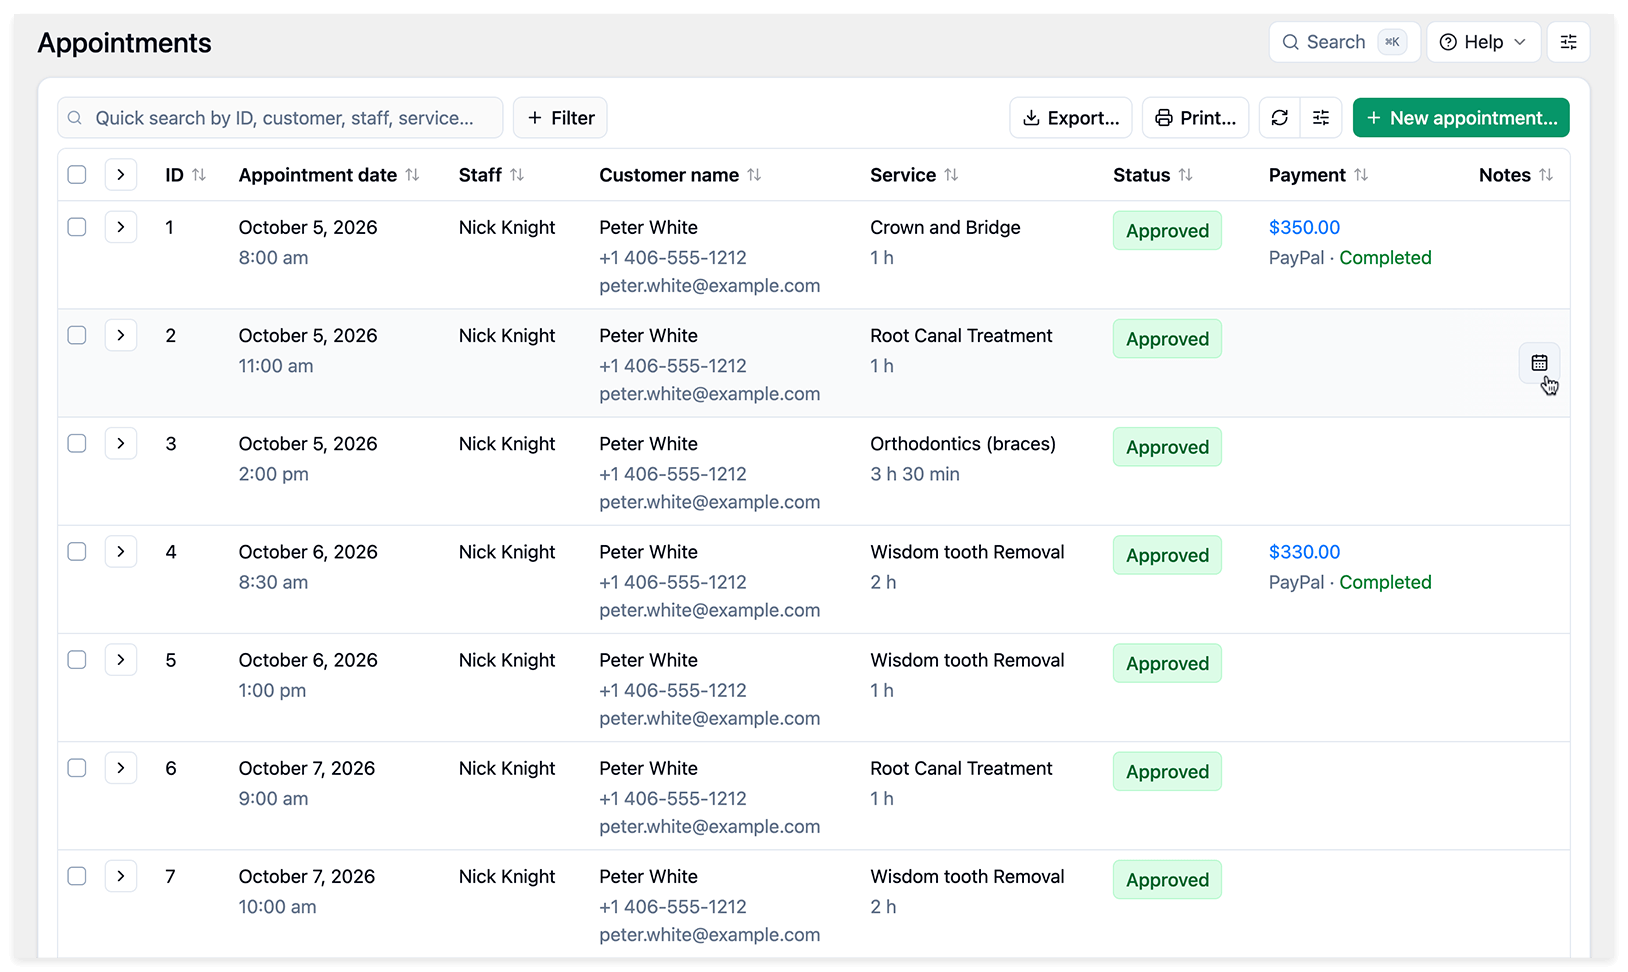Sort by Notes column arrows
The image size is (1628, 972).
(x=1546, y=175)
